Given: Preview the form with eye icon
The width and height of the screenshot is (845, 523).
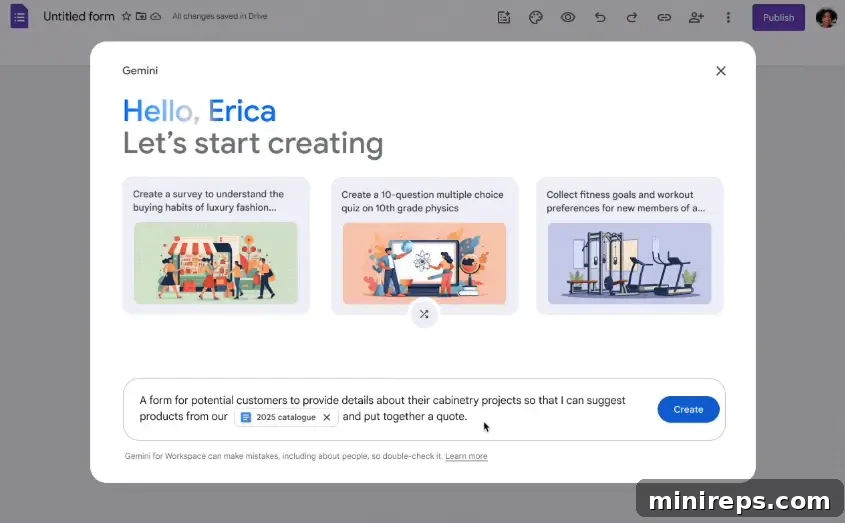Looking at the screenshot, I should (567, 17).
